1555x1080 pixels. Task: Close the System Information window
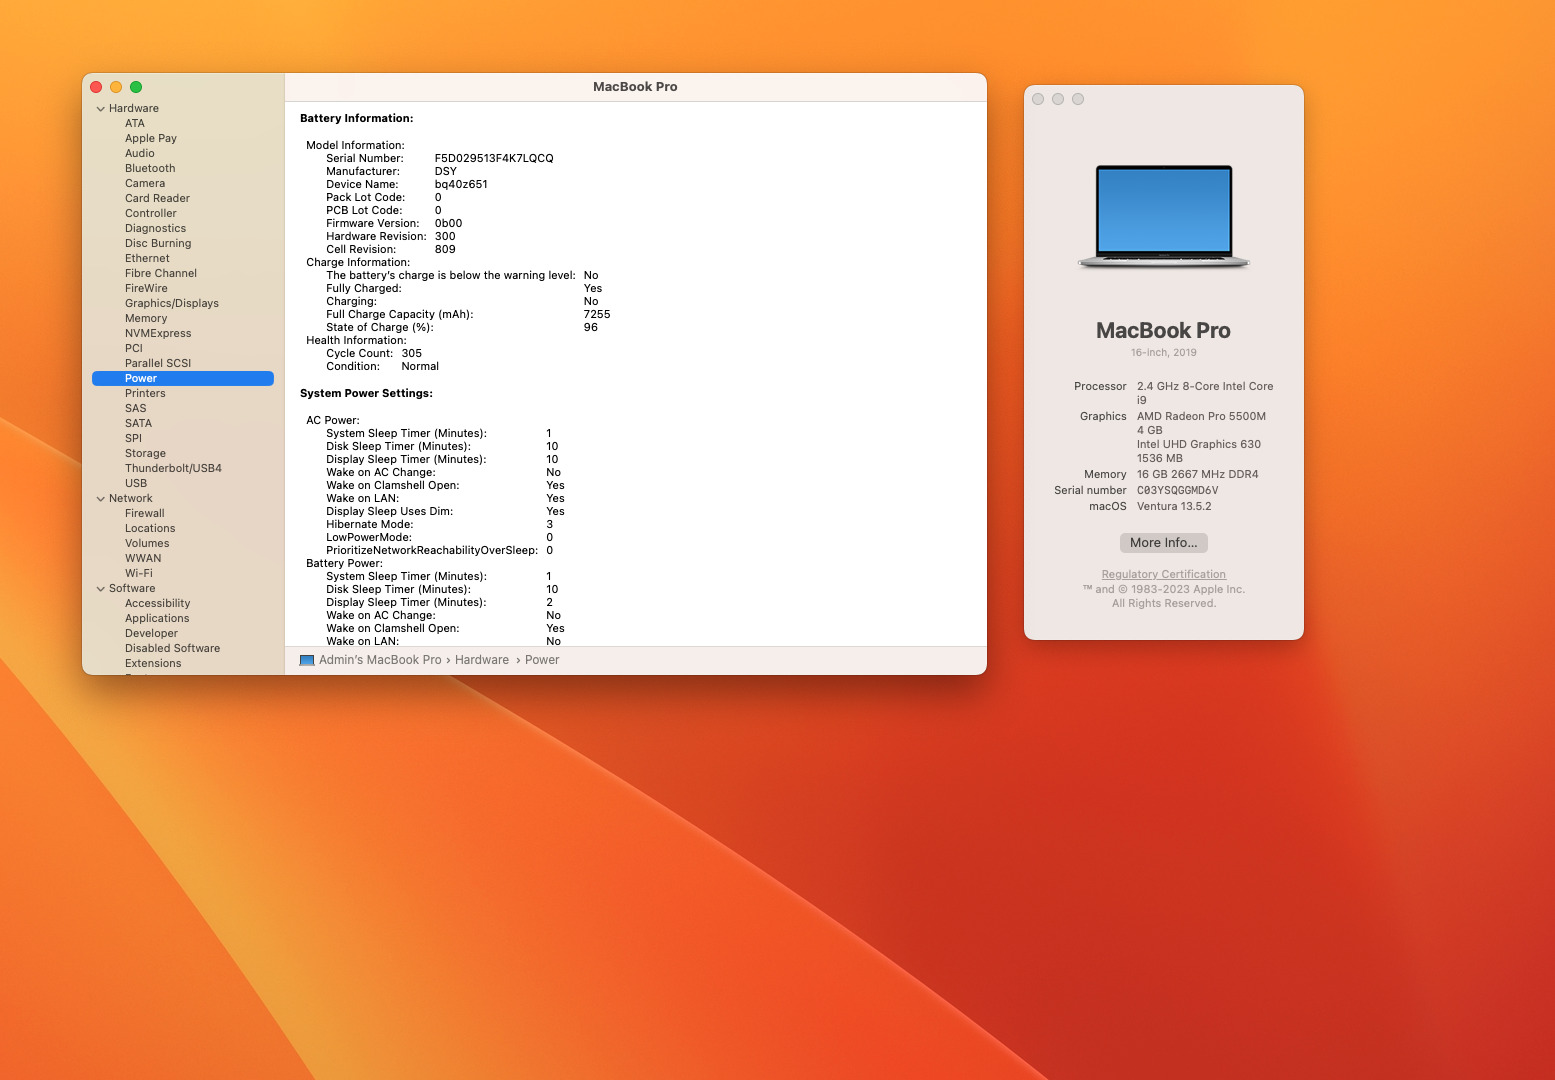pyautogui.click(x=96, y=87)
